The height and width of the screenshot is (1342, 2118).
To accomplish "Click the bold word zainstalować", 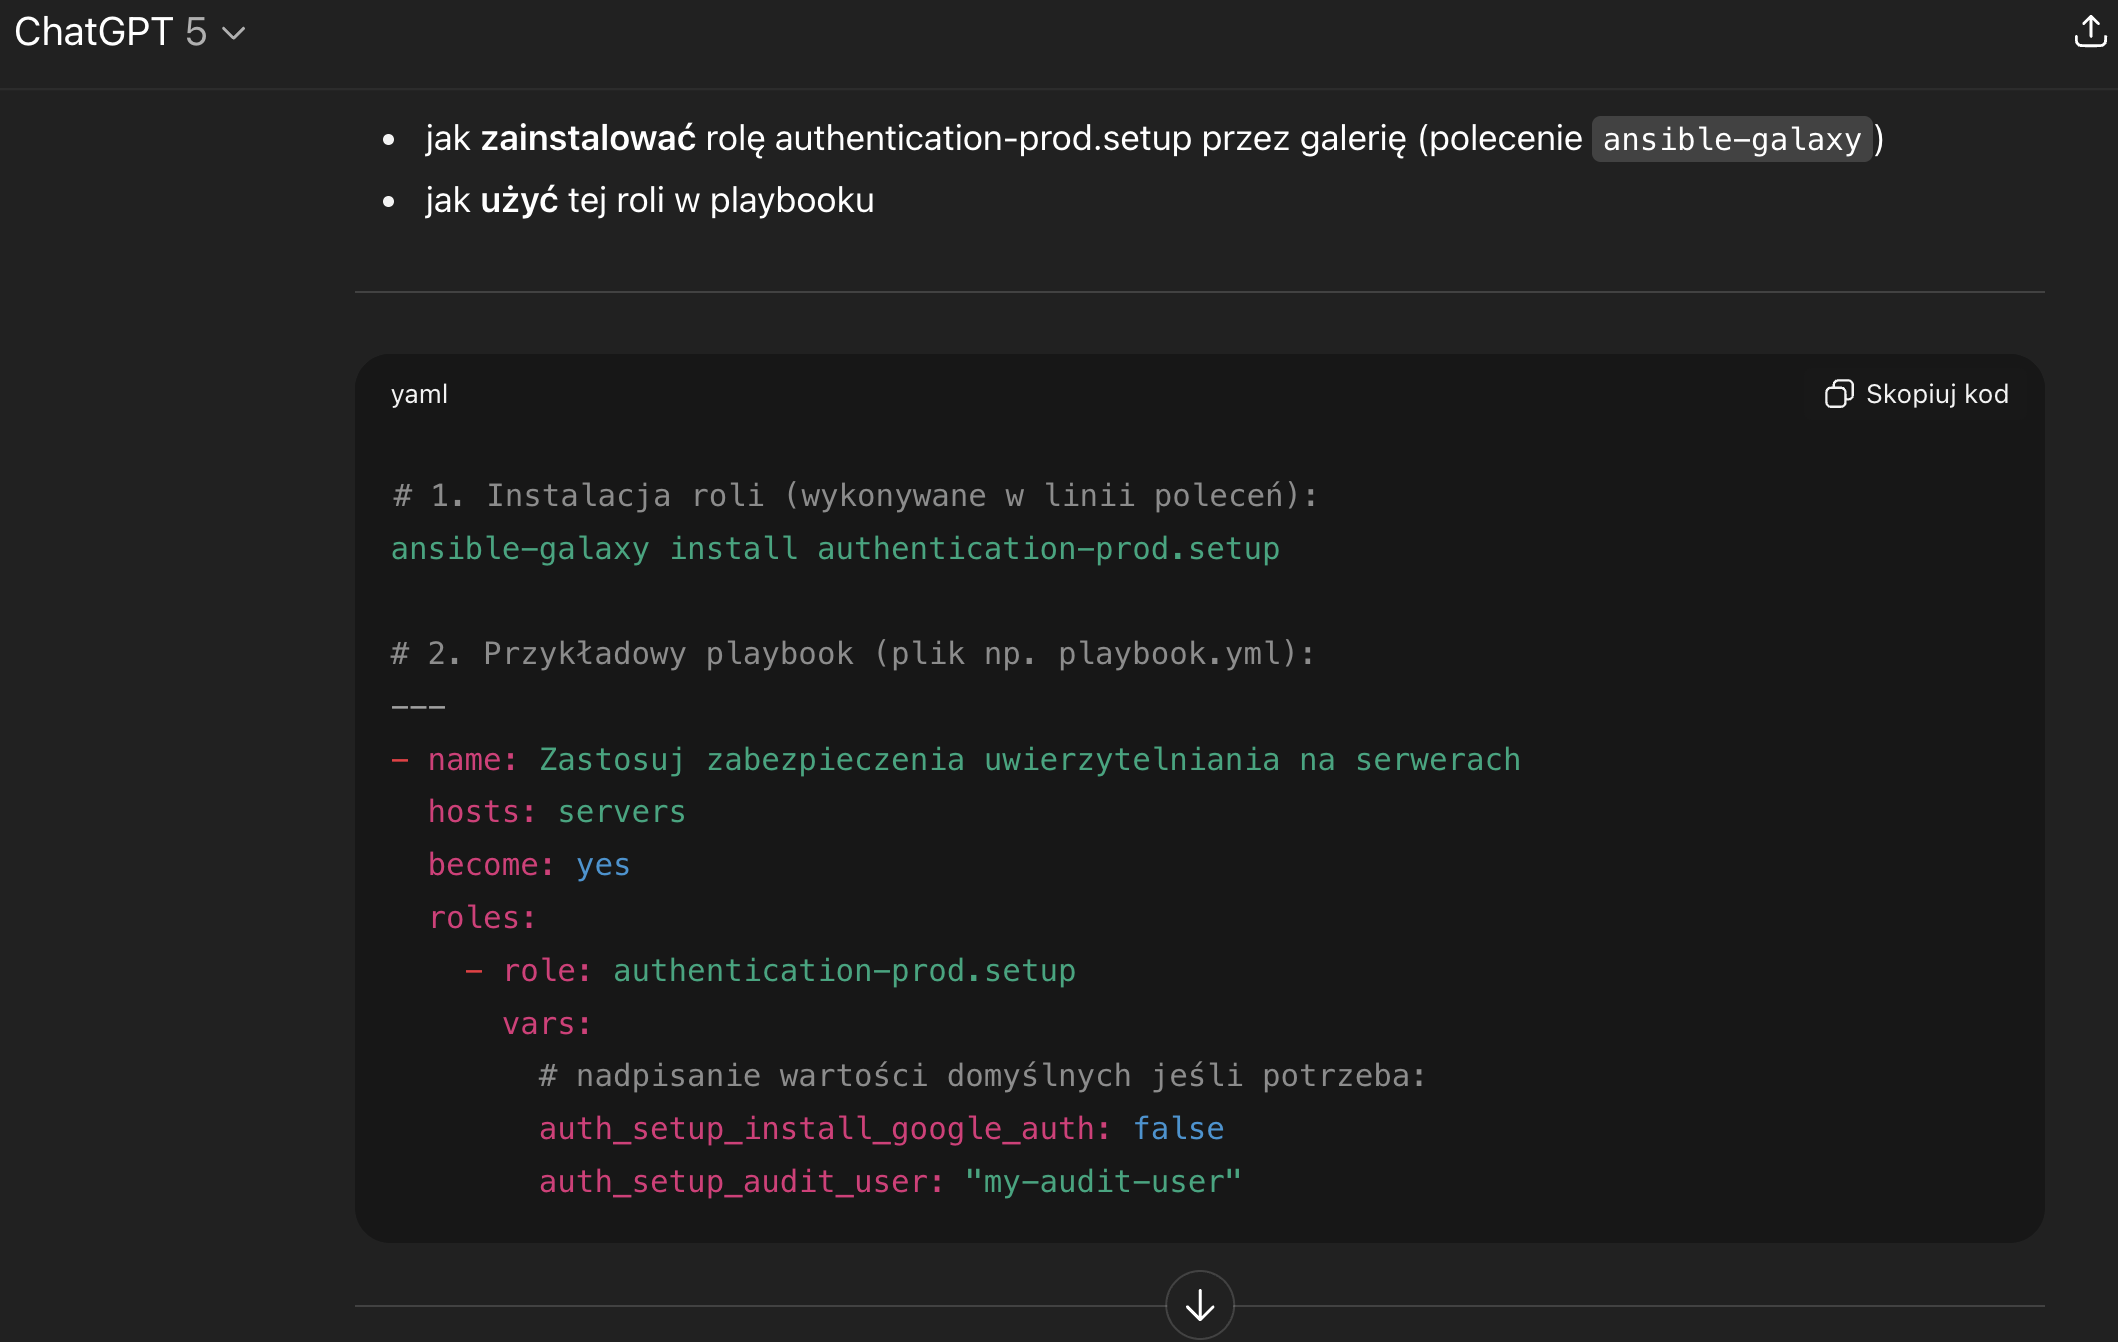I will coord(588,138).
